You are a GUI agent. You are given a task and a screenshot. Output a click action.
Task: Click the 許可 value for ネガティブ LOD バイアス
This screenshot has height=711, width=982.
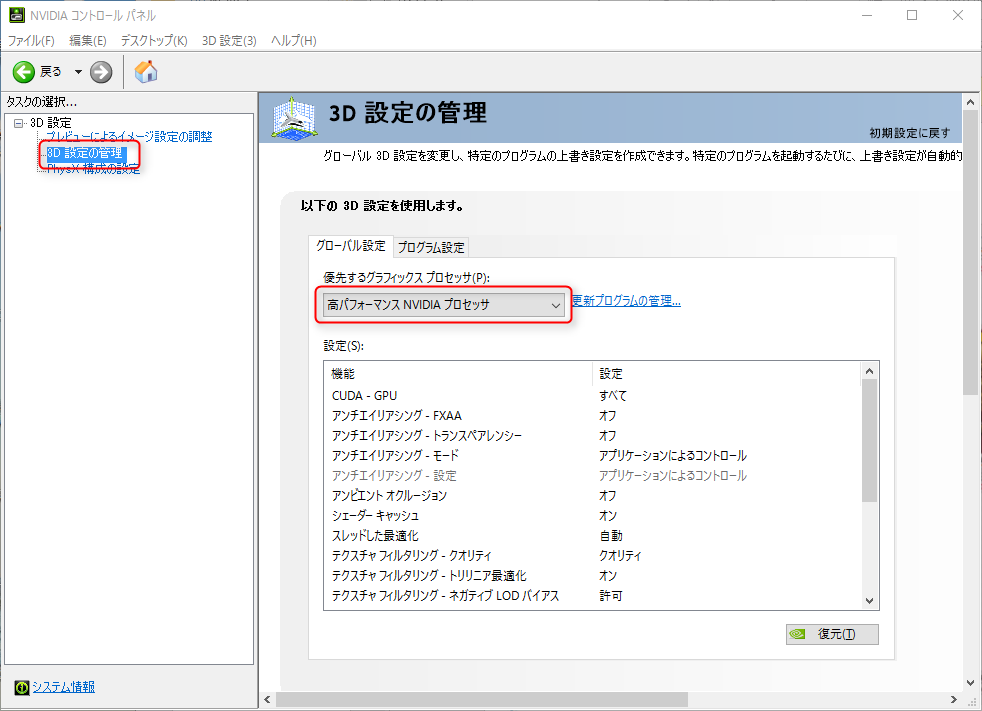[x=611, y=596]
